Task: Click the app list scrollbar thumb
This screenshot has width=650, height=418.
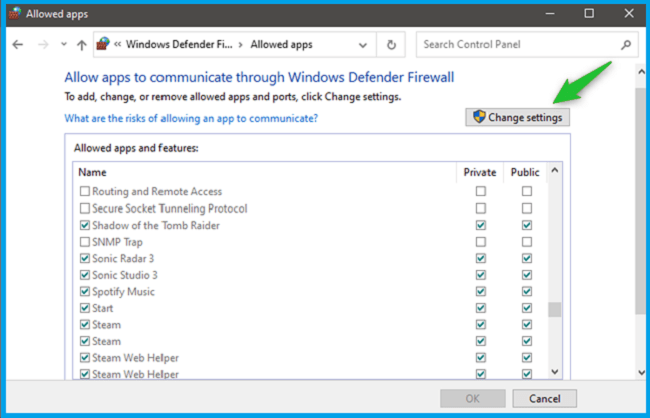Action: pos(555,309)
